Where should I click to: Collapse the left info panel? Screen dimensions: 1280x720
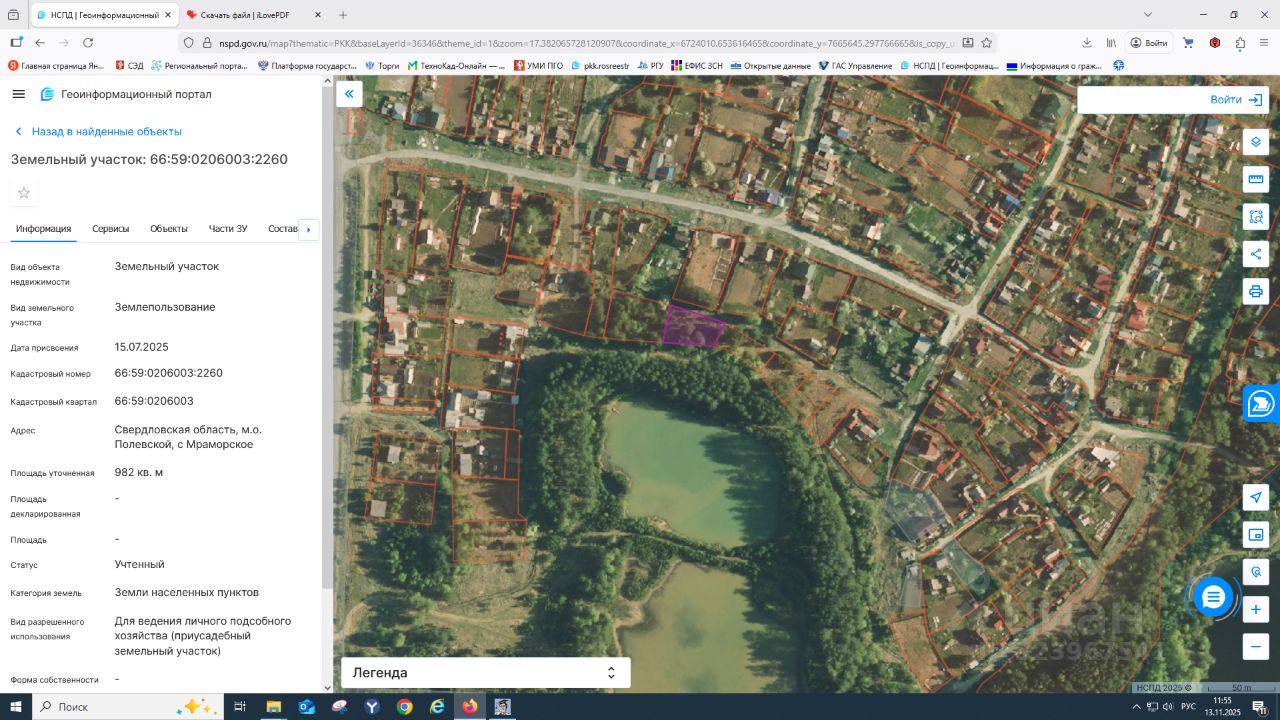click(349, 94)
